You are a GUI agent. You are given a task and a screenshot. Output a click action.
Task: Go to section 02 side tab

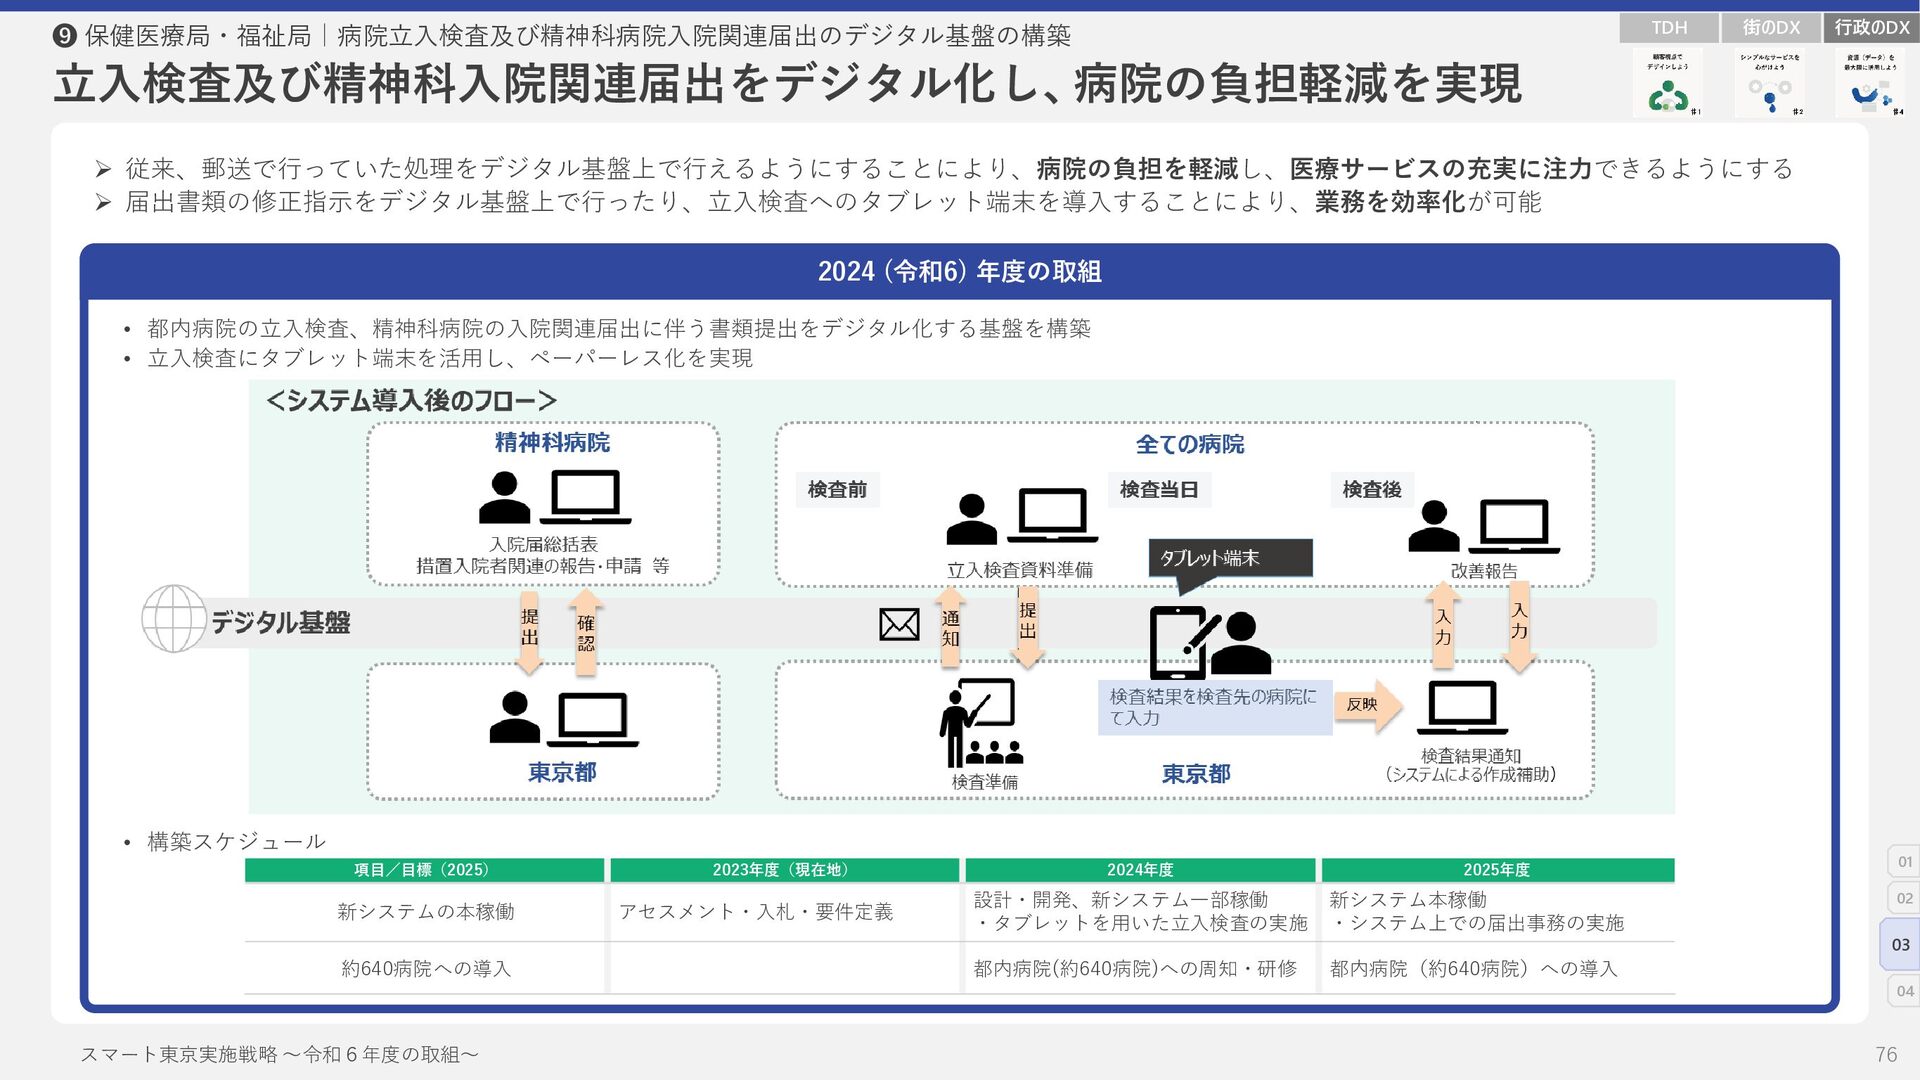coord(1904,898)
